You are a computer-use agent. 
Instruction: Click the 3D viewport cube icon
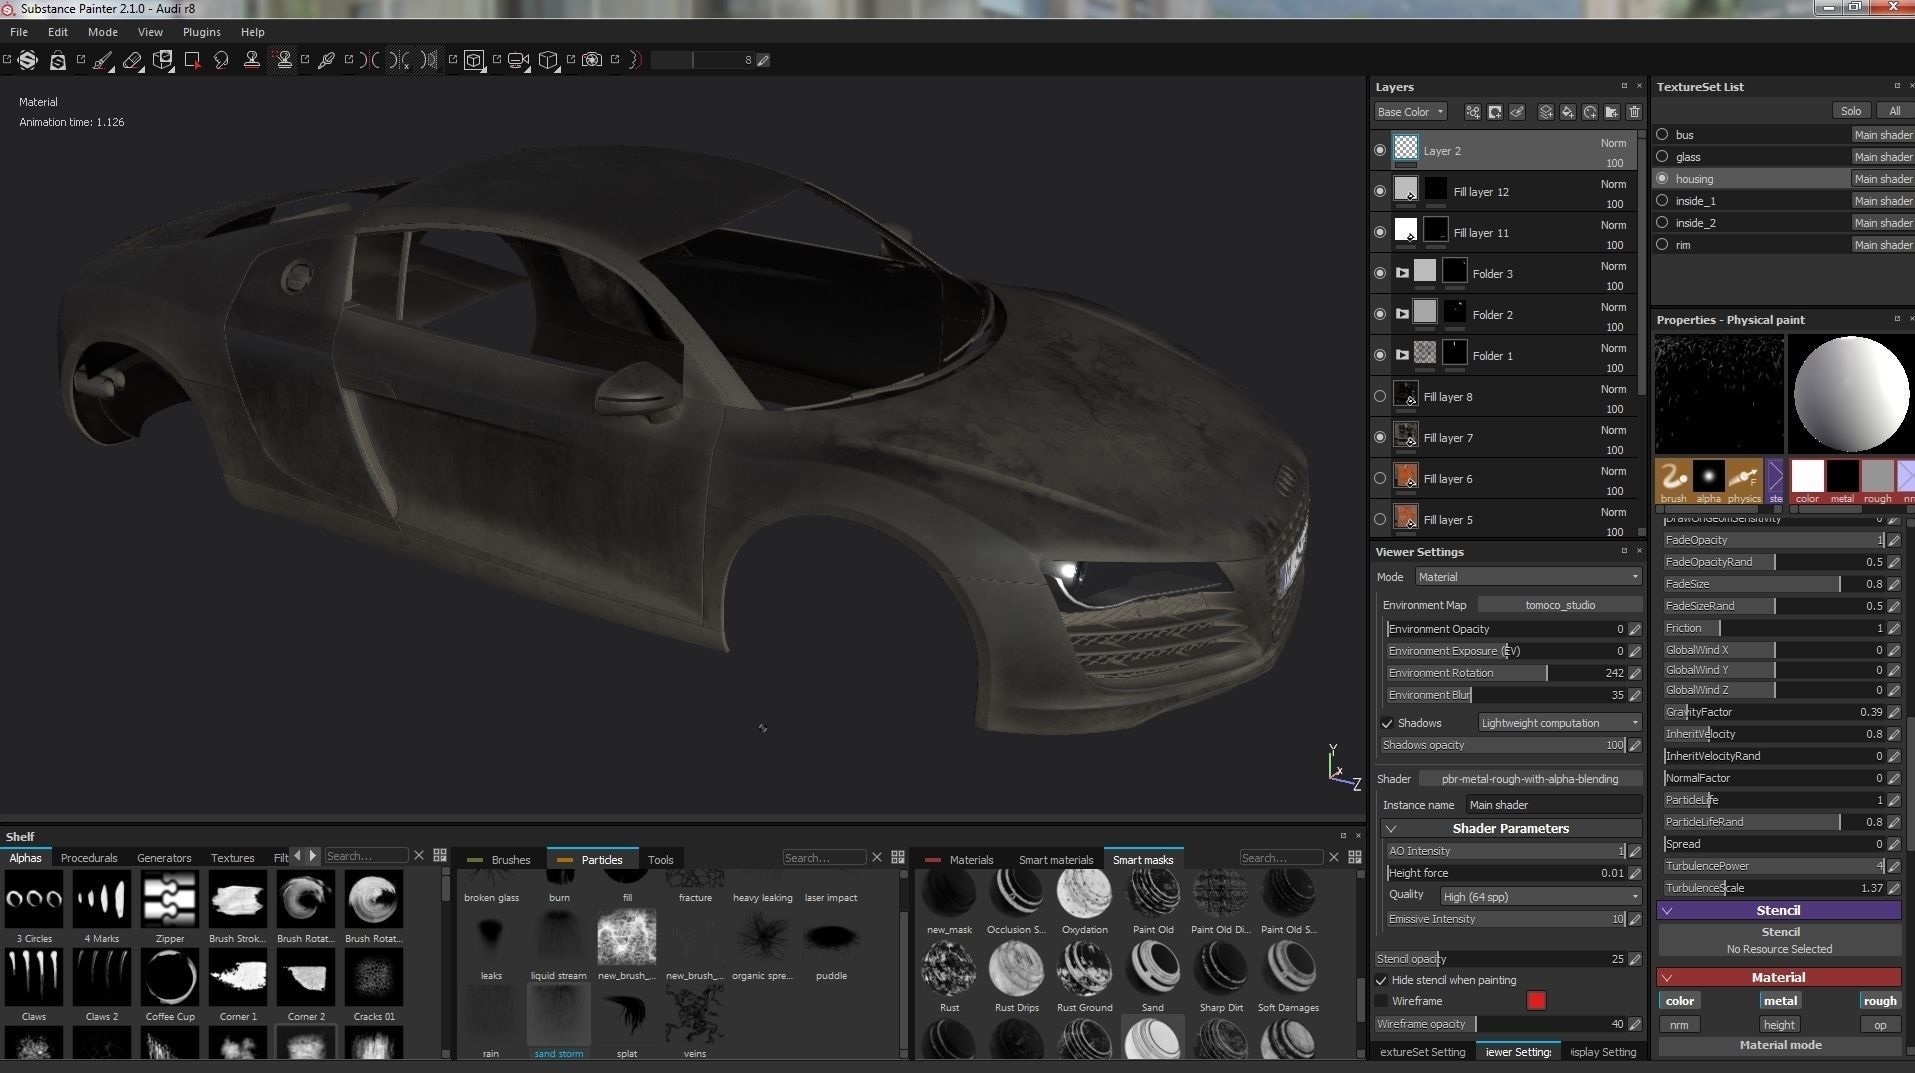tap(547, 60)
